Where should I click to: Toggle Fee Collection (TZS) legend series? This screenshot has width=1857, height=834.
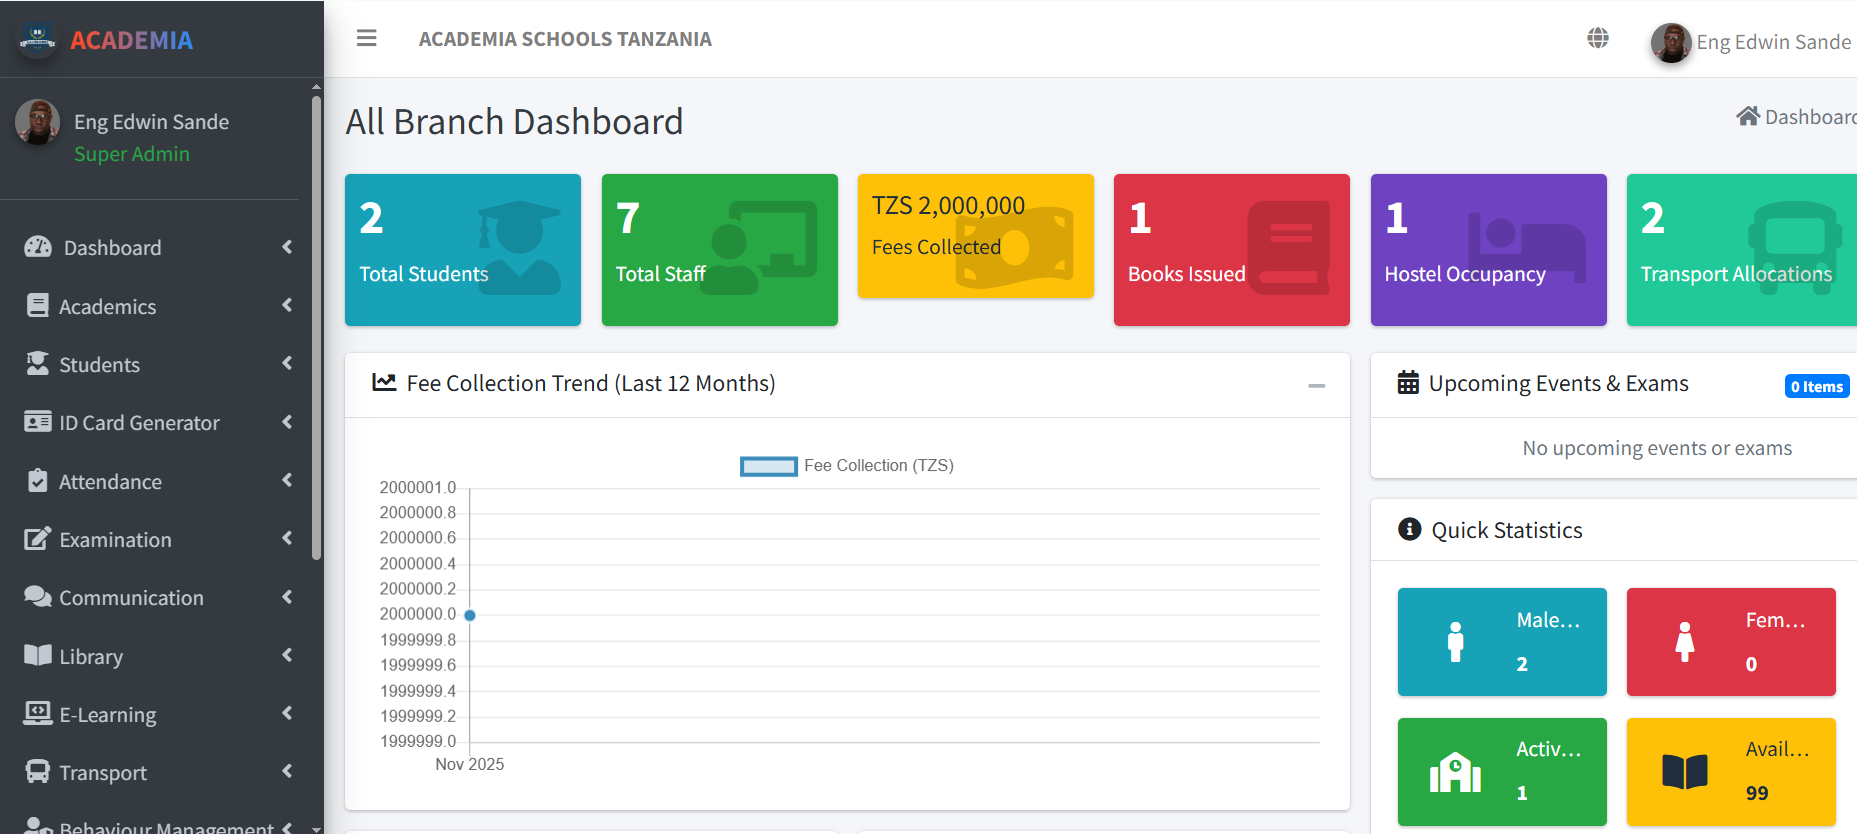pos(768,466)
